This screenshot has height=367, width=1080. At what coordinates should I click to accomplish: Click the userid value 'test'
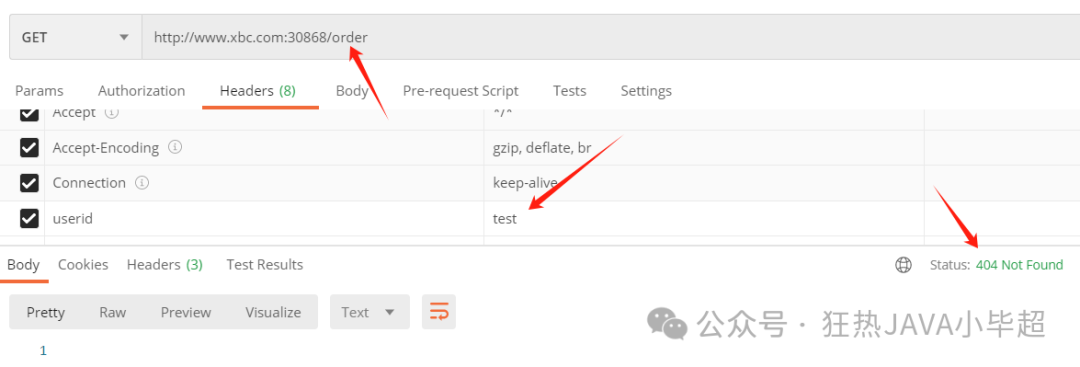pyautogui.click(x=505, y=219)
